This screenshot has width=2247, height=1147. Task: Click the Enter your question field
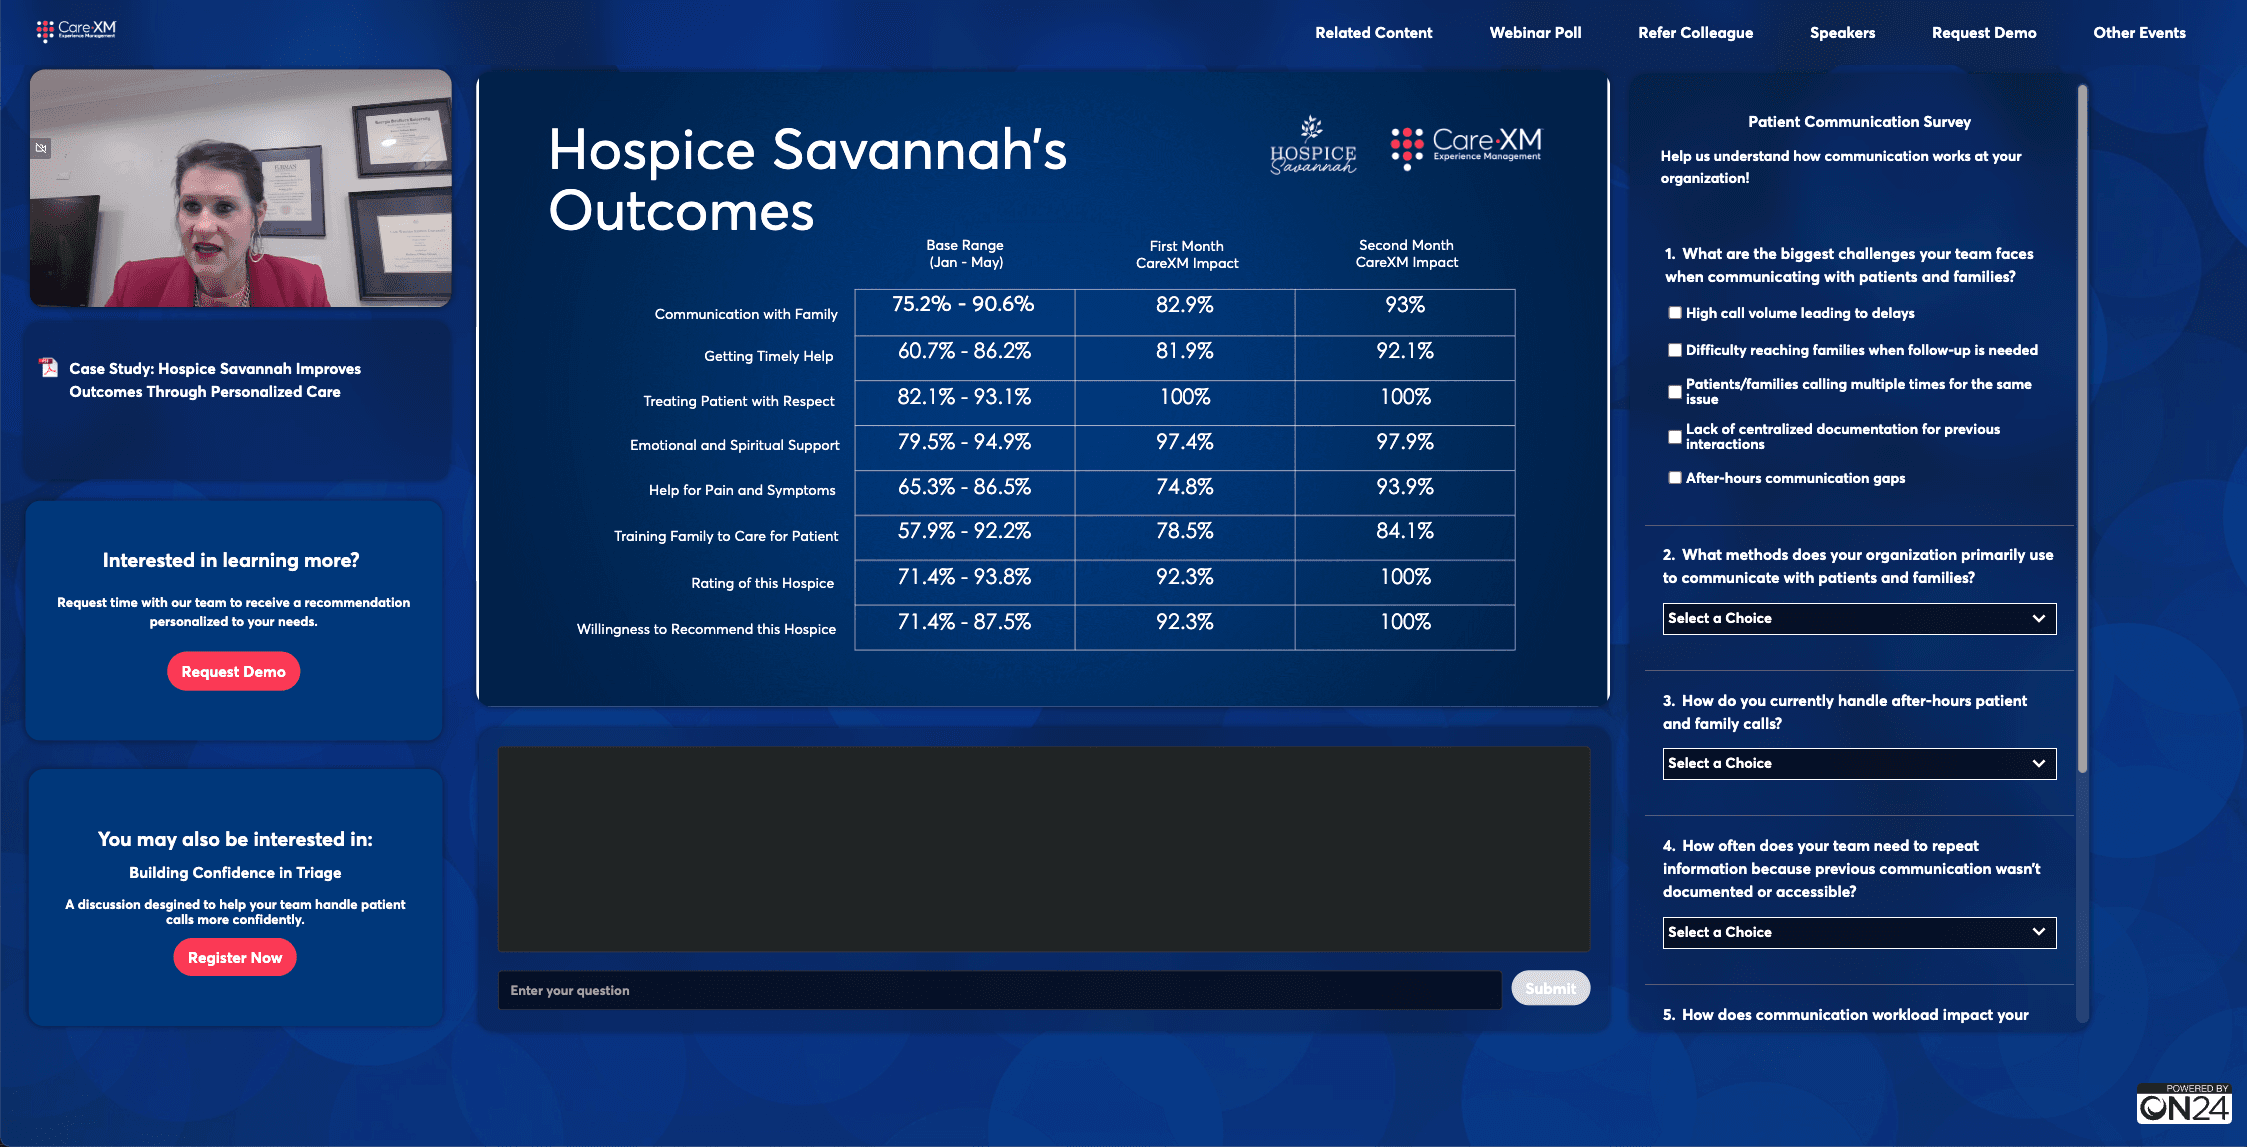tap(999, 990)
